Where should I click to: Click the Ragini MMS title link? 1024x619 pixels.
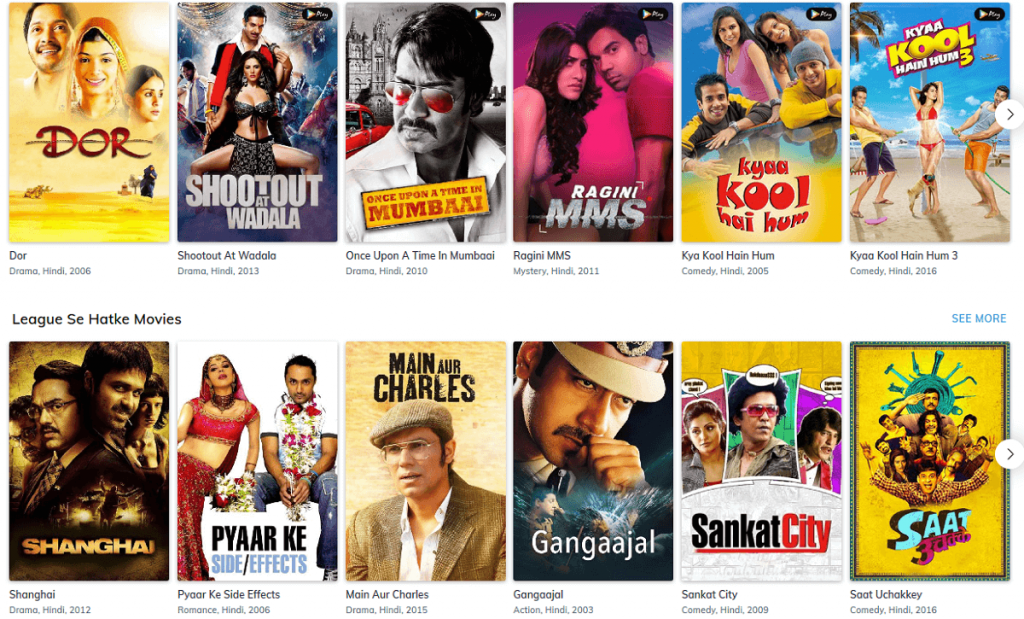click(x=542, y=256)
